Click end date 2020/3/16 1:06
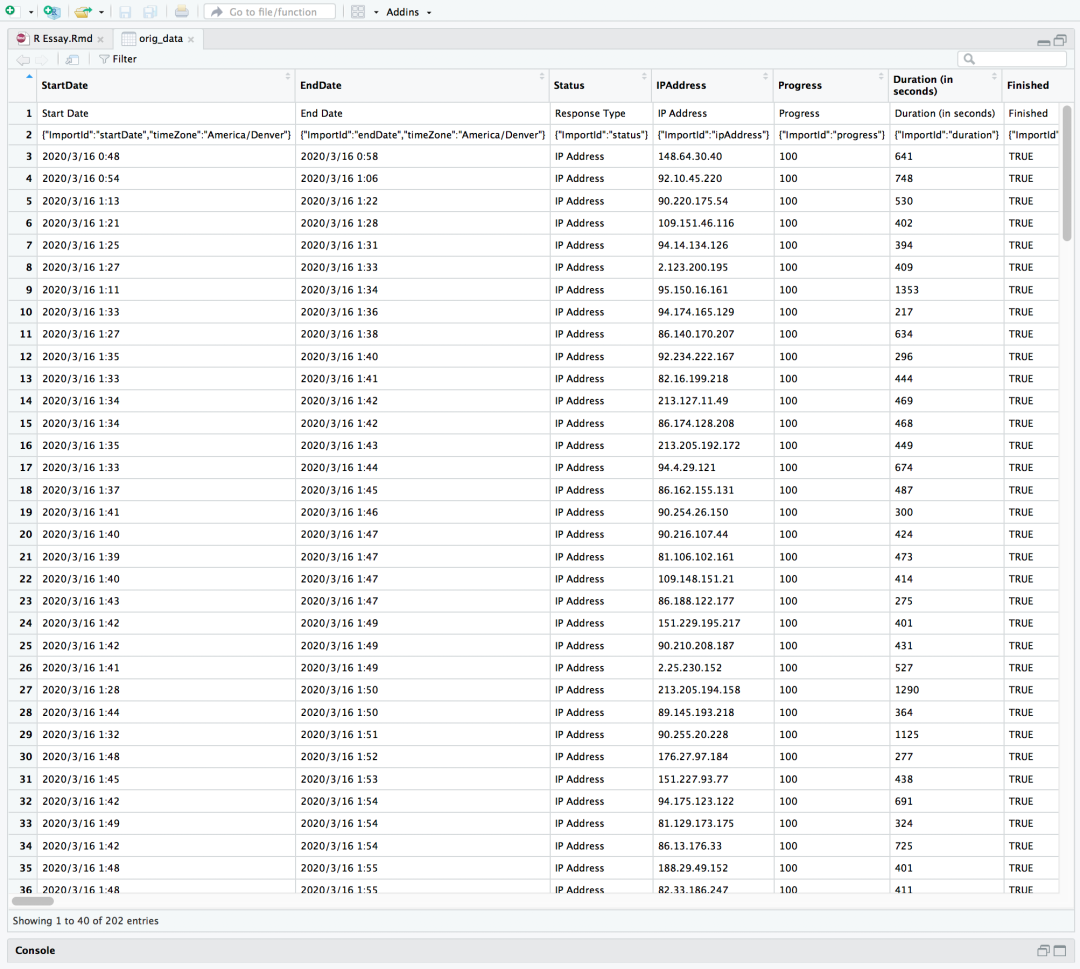1080x969 pixels. click(x=422, y=179)
